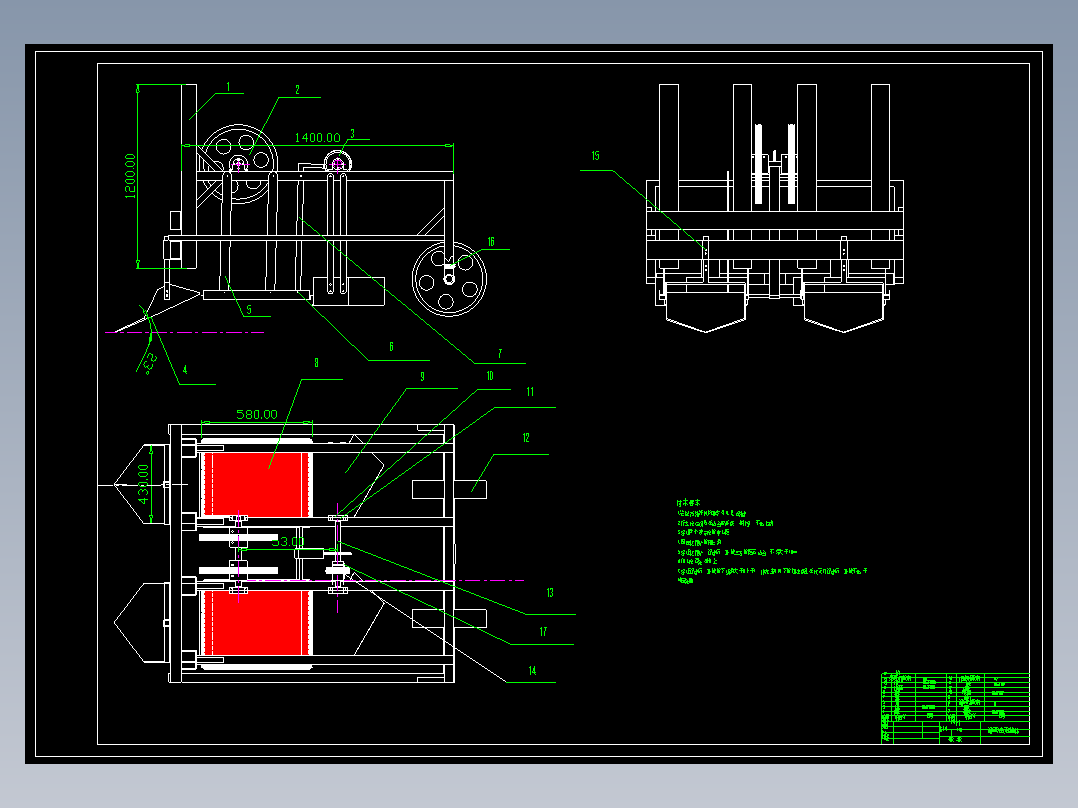The image size is (1078, 808).
Task: Click part callout number 15
Action: (x=595, y=156)
